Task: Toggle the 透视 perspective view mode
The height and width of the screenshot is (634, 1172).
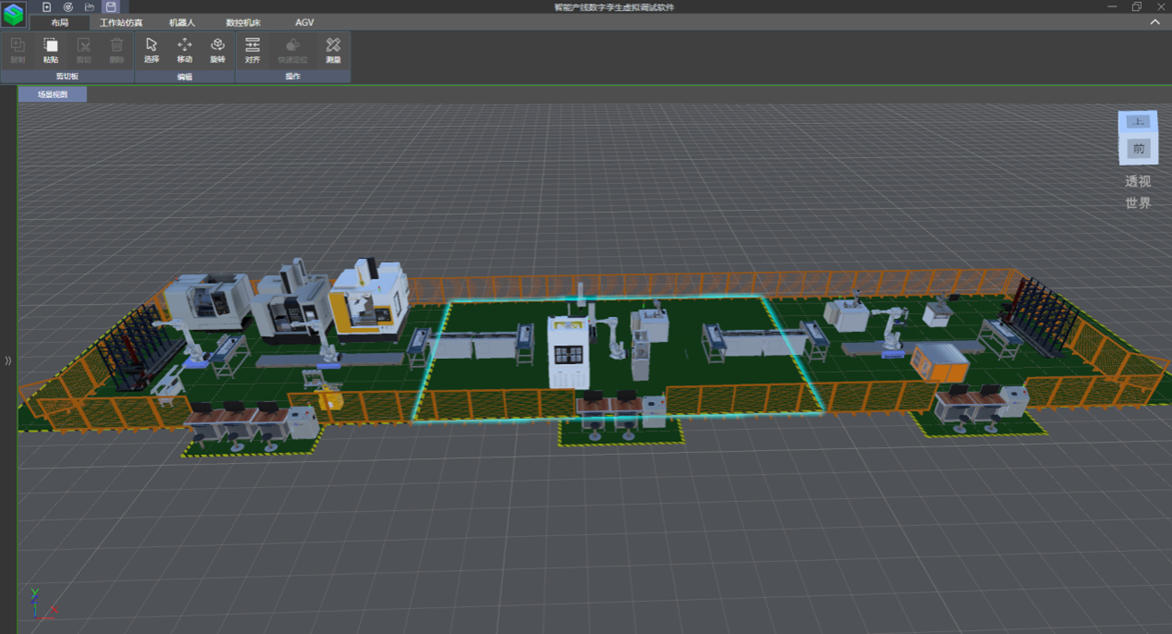Action: 1138,181
